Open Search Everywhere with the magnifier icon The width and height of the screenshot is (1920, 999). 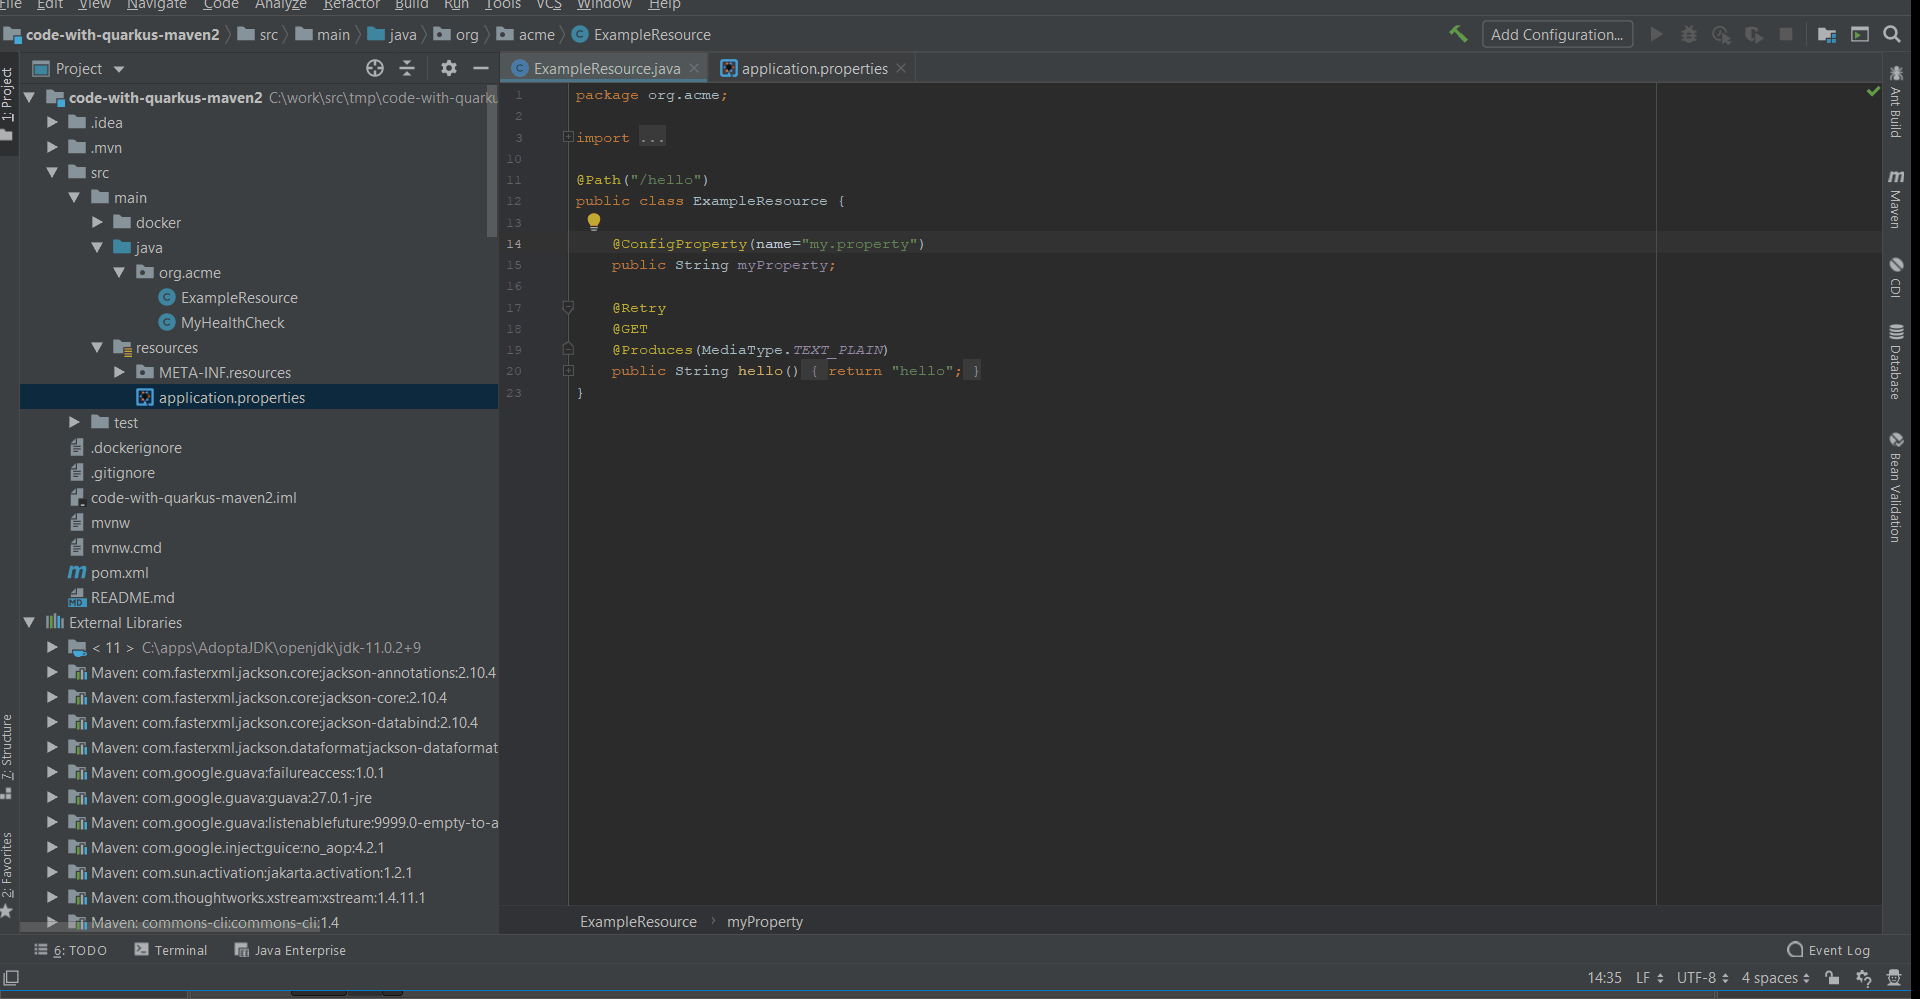1892,34
